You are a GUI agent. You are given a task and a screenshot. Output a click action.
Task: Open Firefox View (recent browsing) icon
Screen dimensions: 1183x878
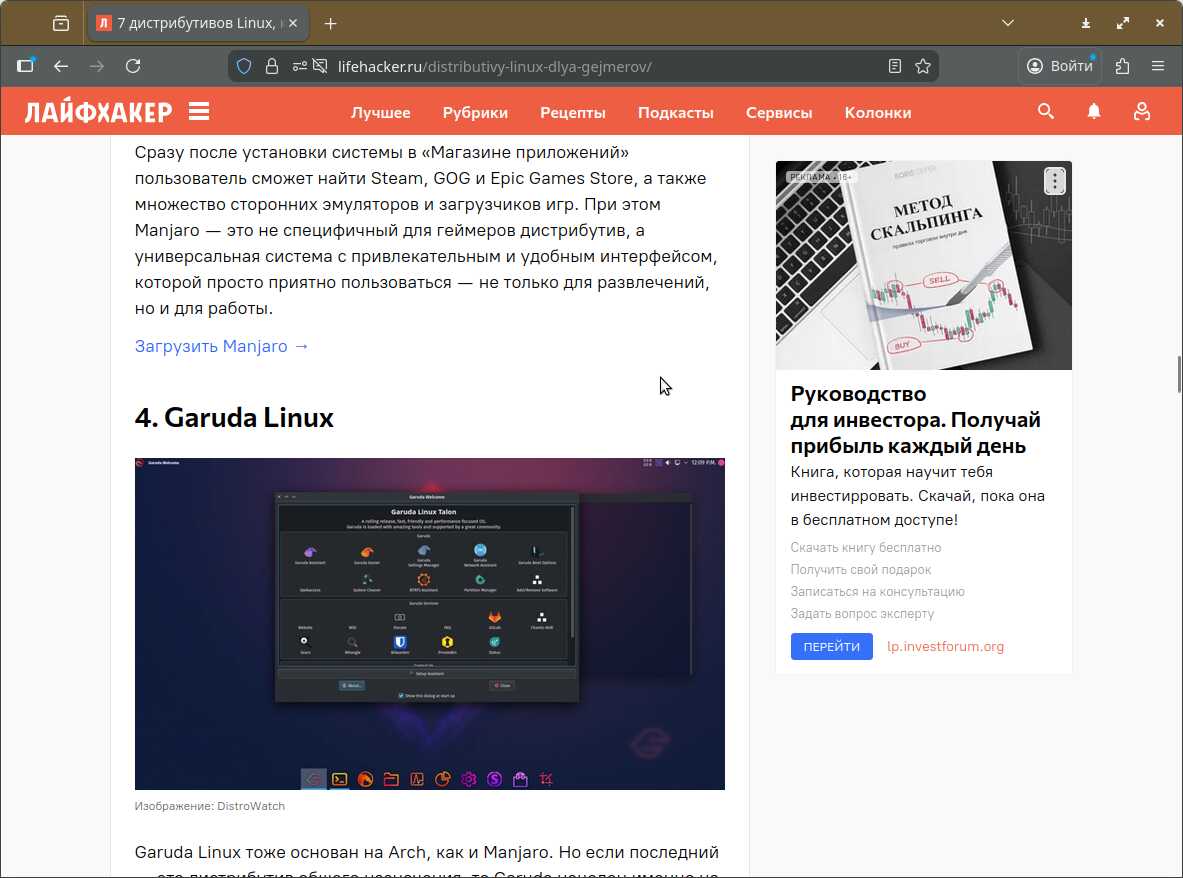click(x=61, y=23)
